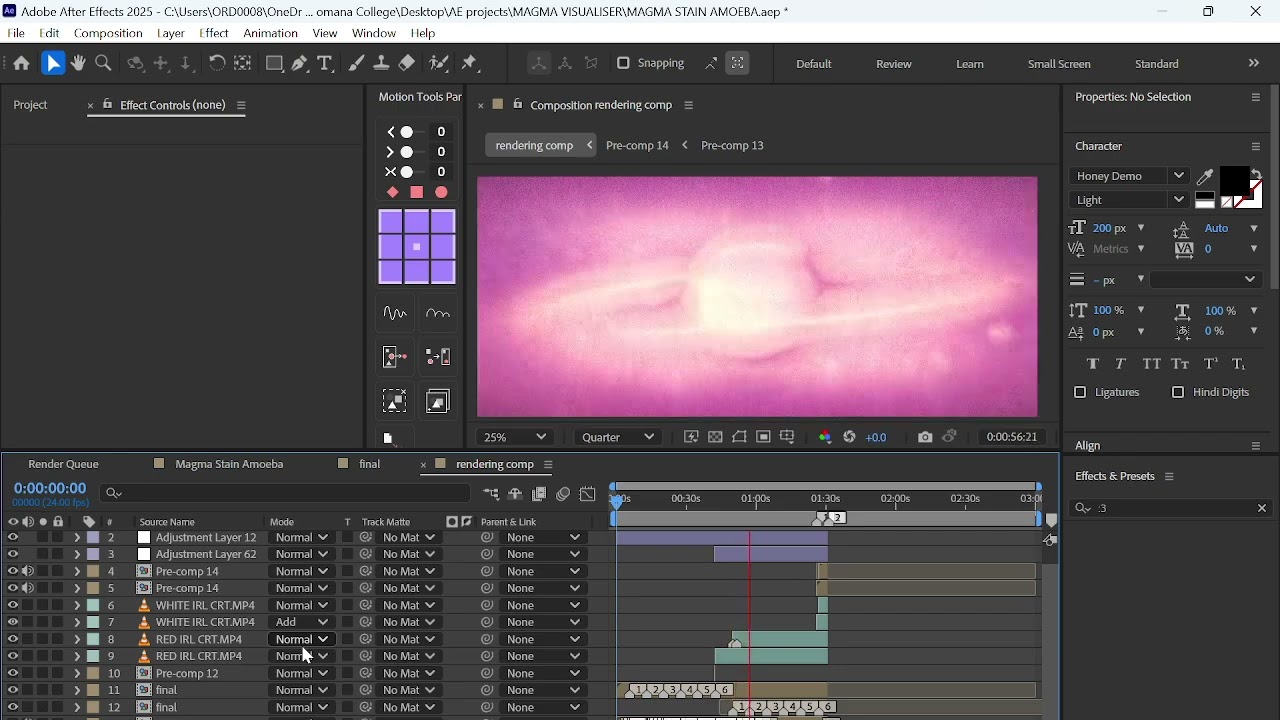The width and height of the screenshot is (1280, 720).
Task: Pick the Pen tool
Action: click(301, 64)
